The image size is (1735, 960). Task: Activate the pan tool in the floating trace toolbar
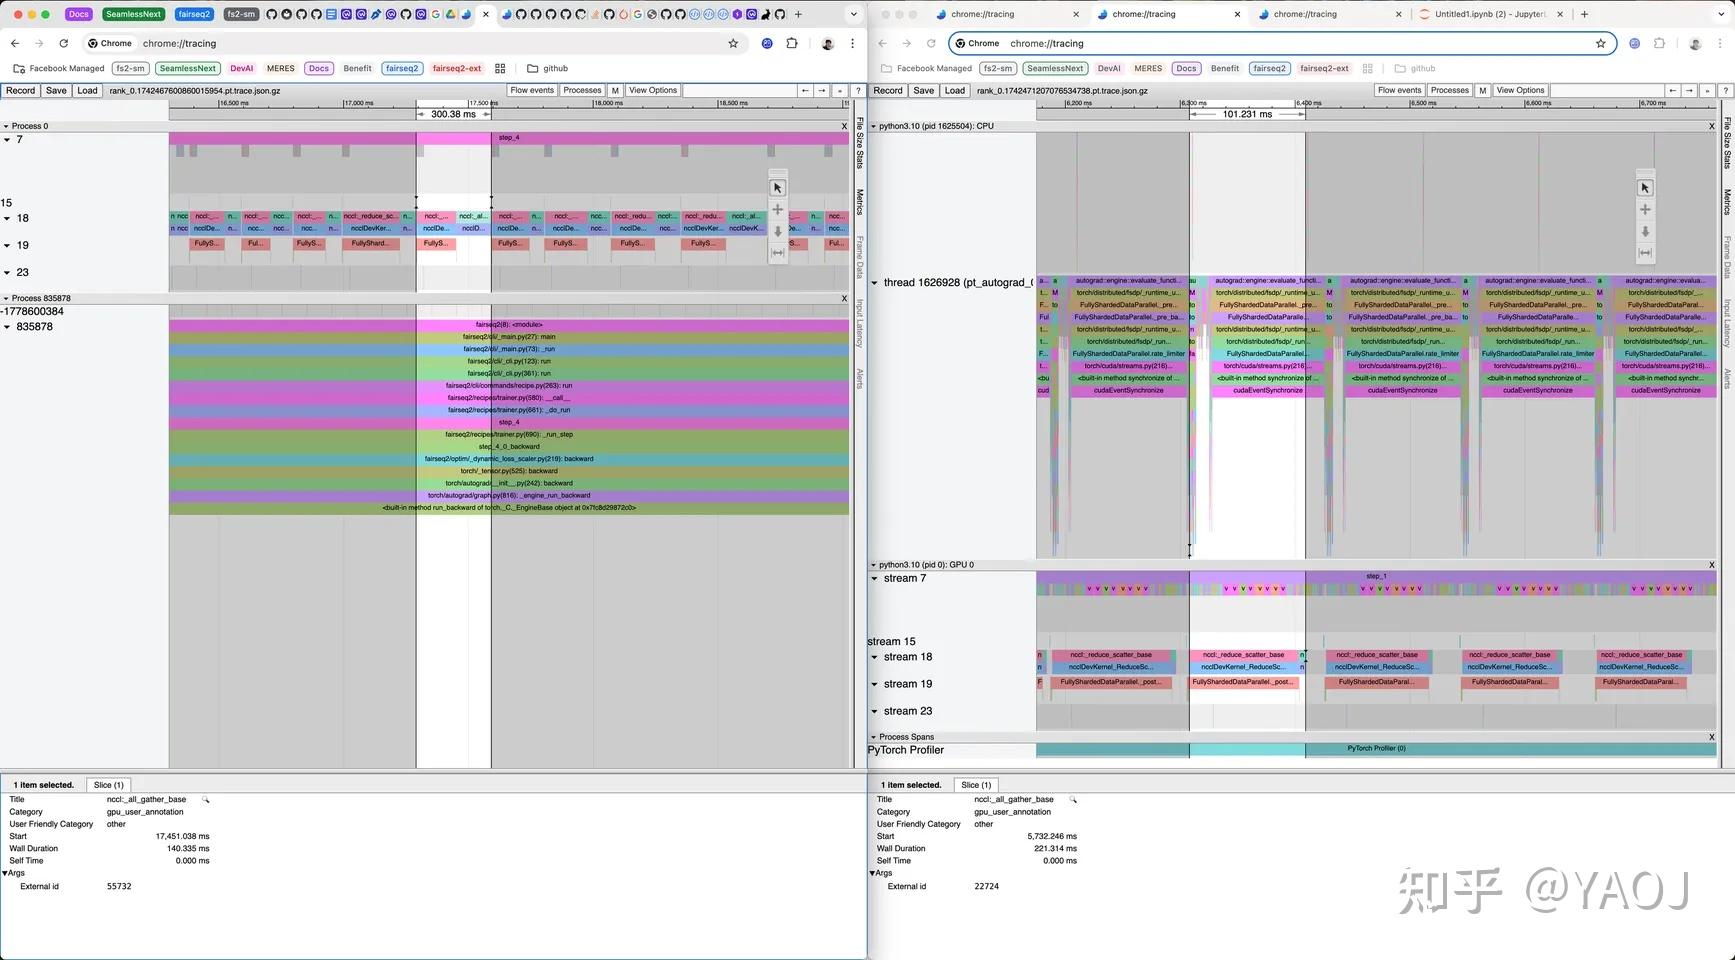pyautogui.click(x=777, y=209)
